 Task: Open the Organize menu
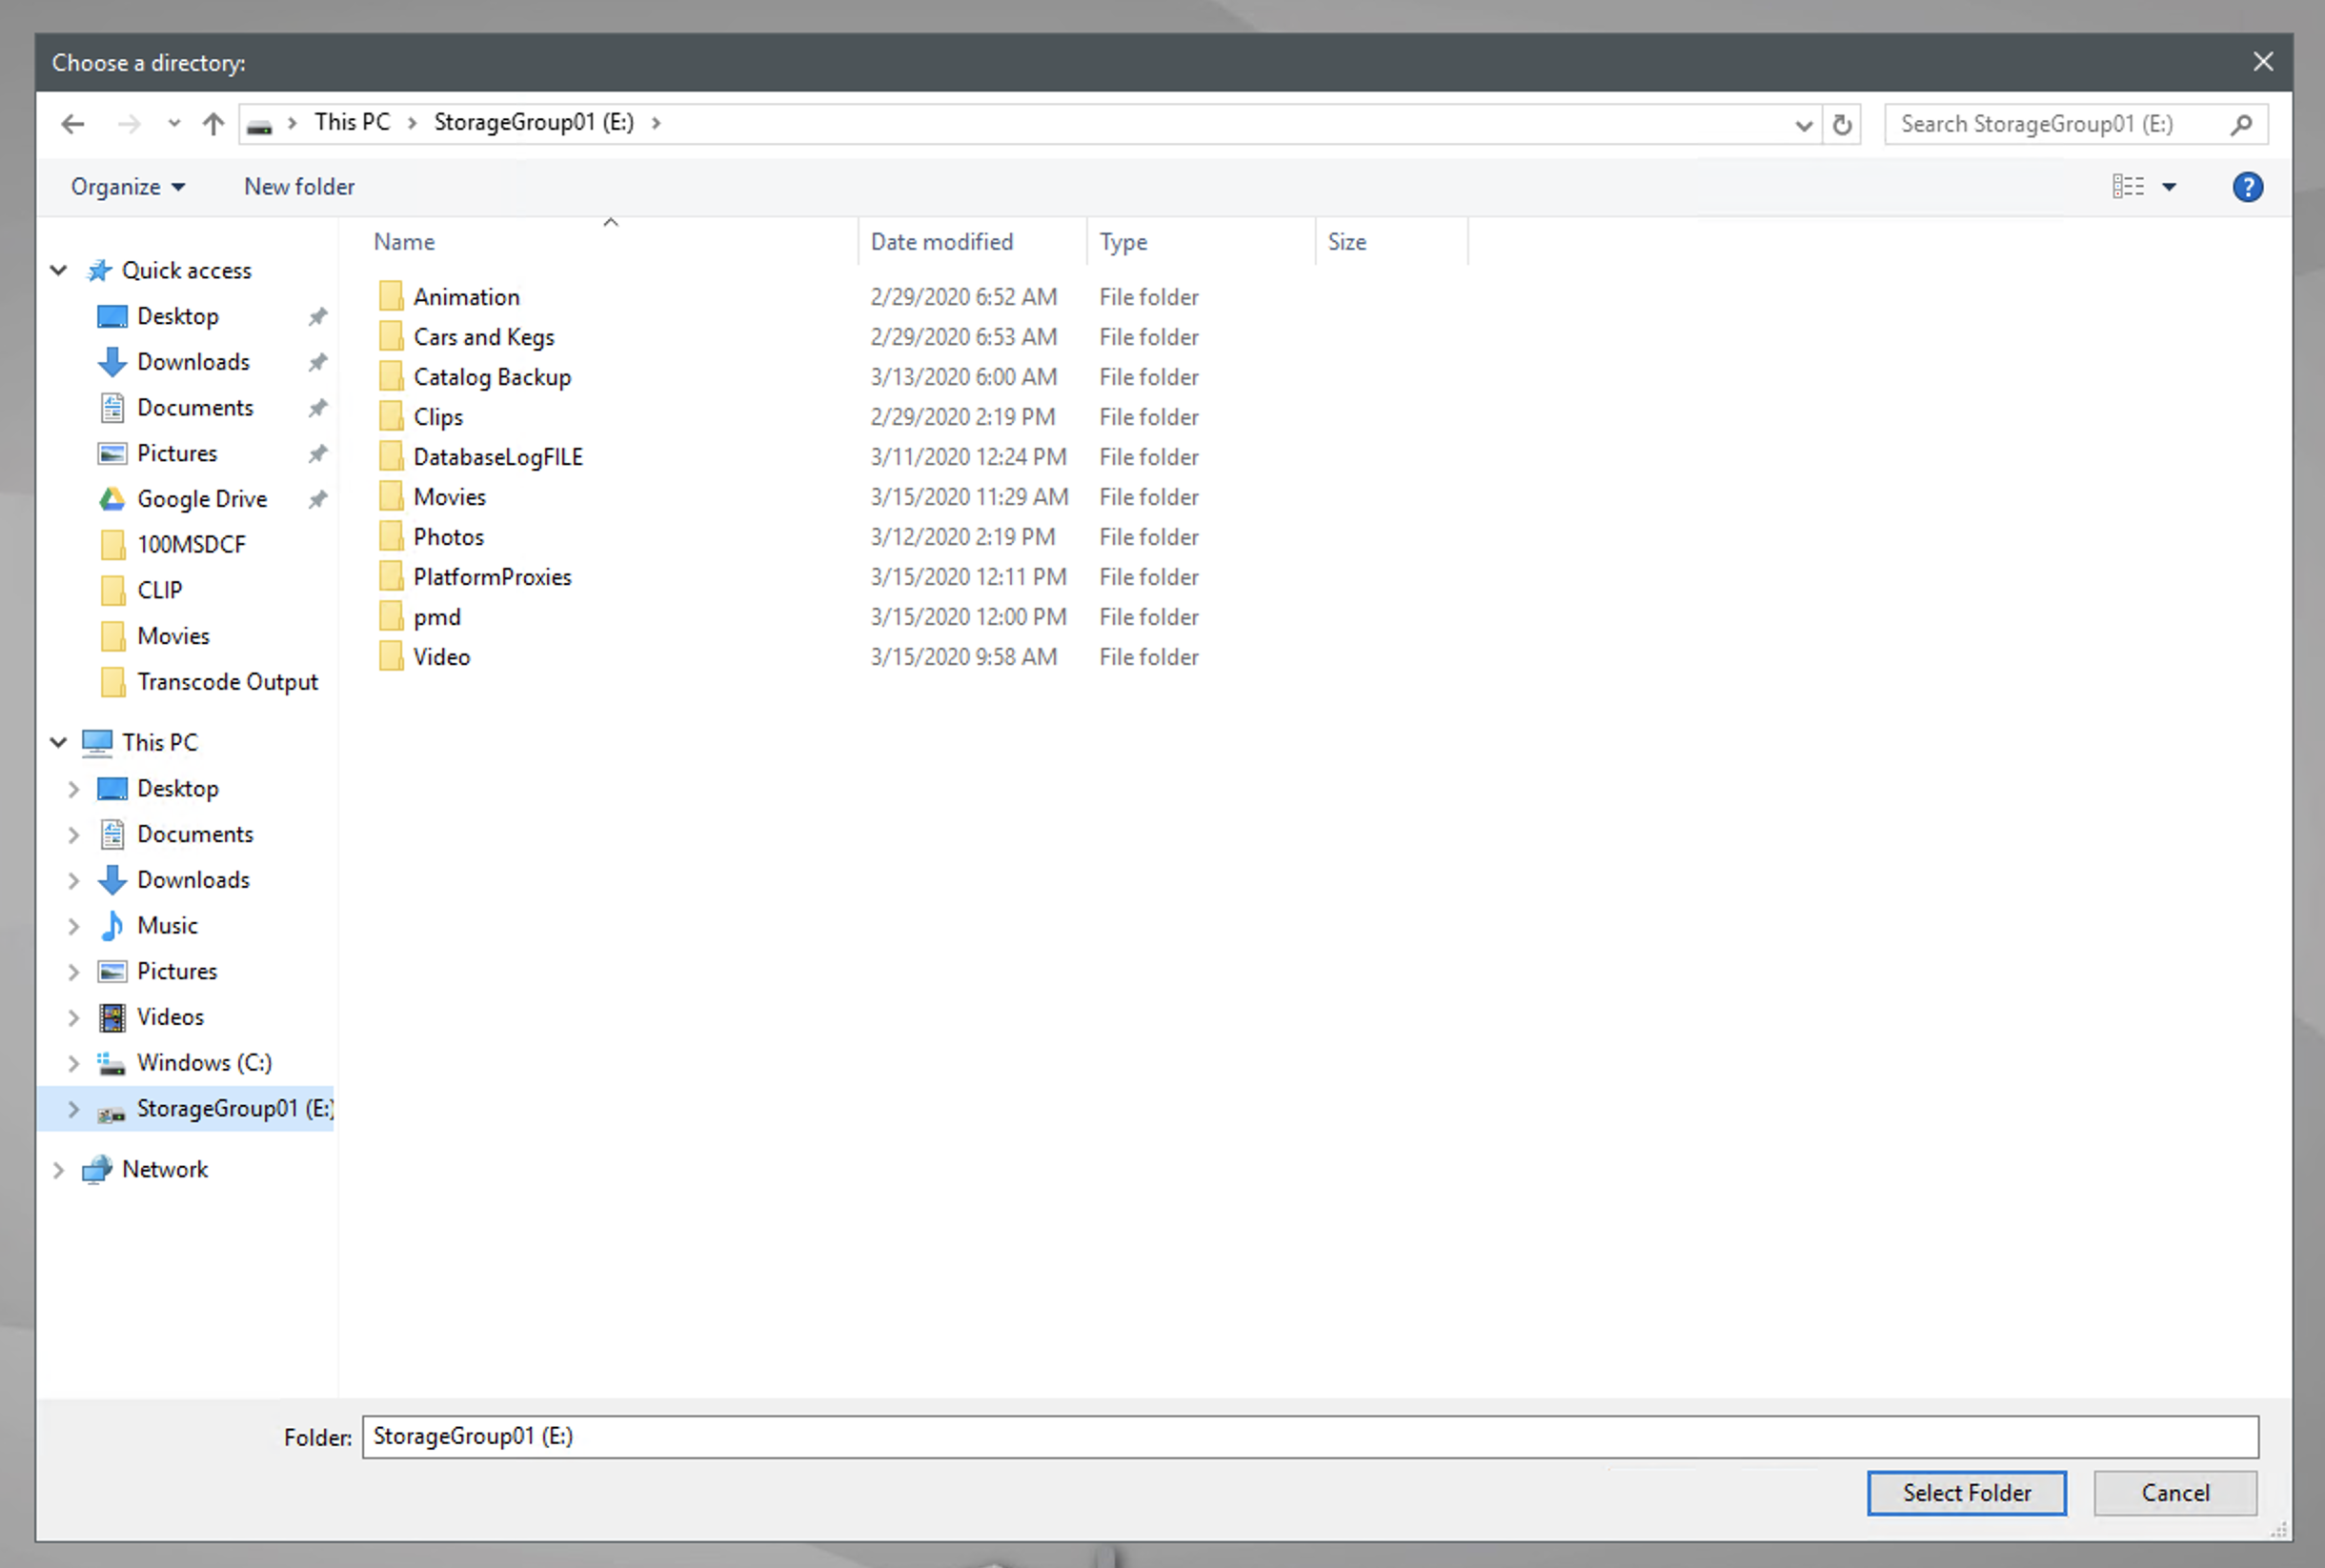[x=127, y=187]
